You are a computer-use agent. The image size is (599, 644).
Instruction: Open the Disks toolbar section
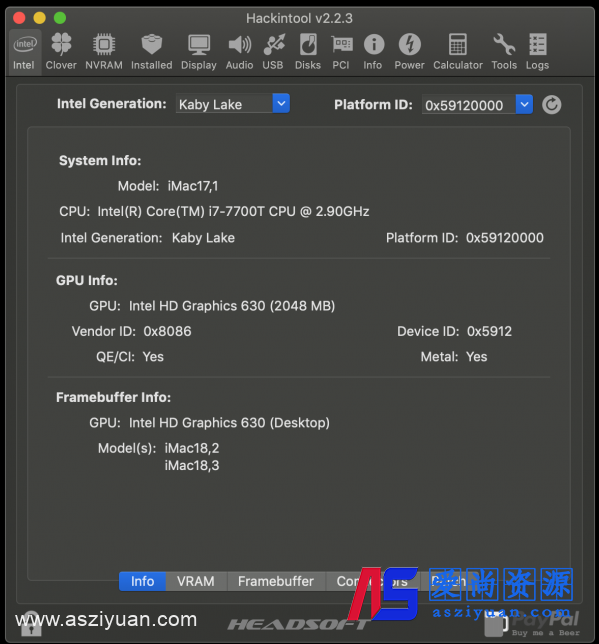308,53
